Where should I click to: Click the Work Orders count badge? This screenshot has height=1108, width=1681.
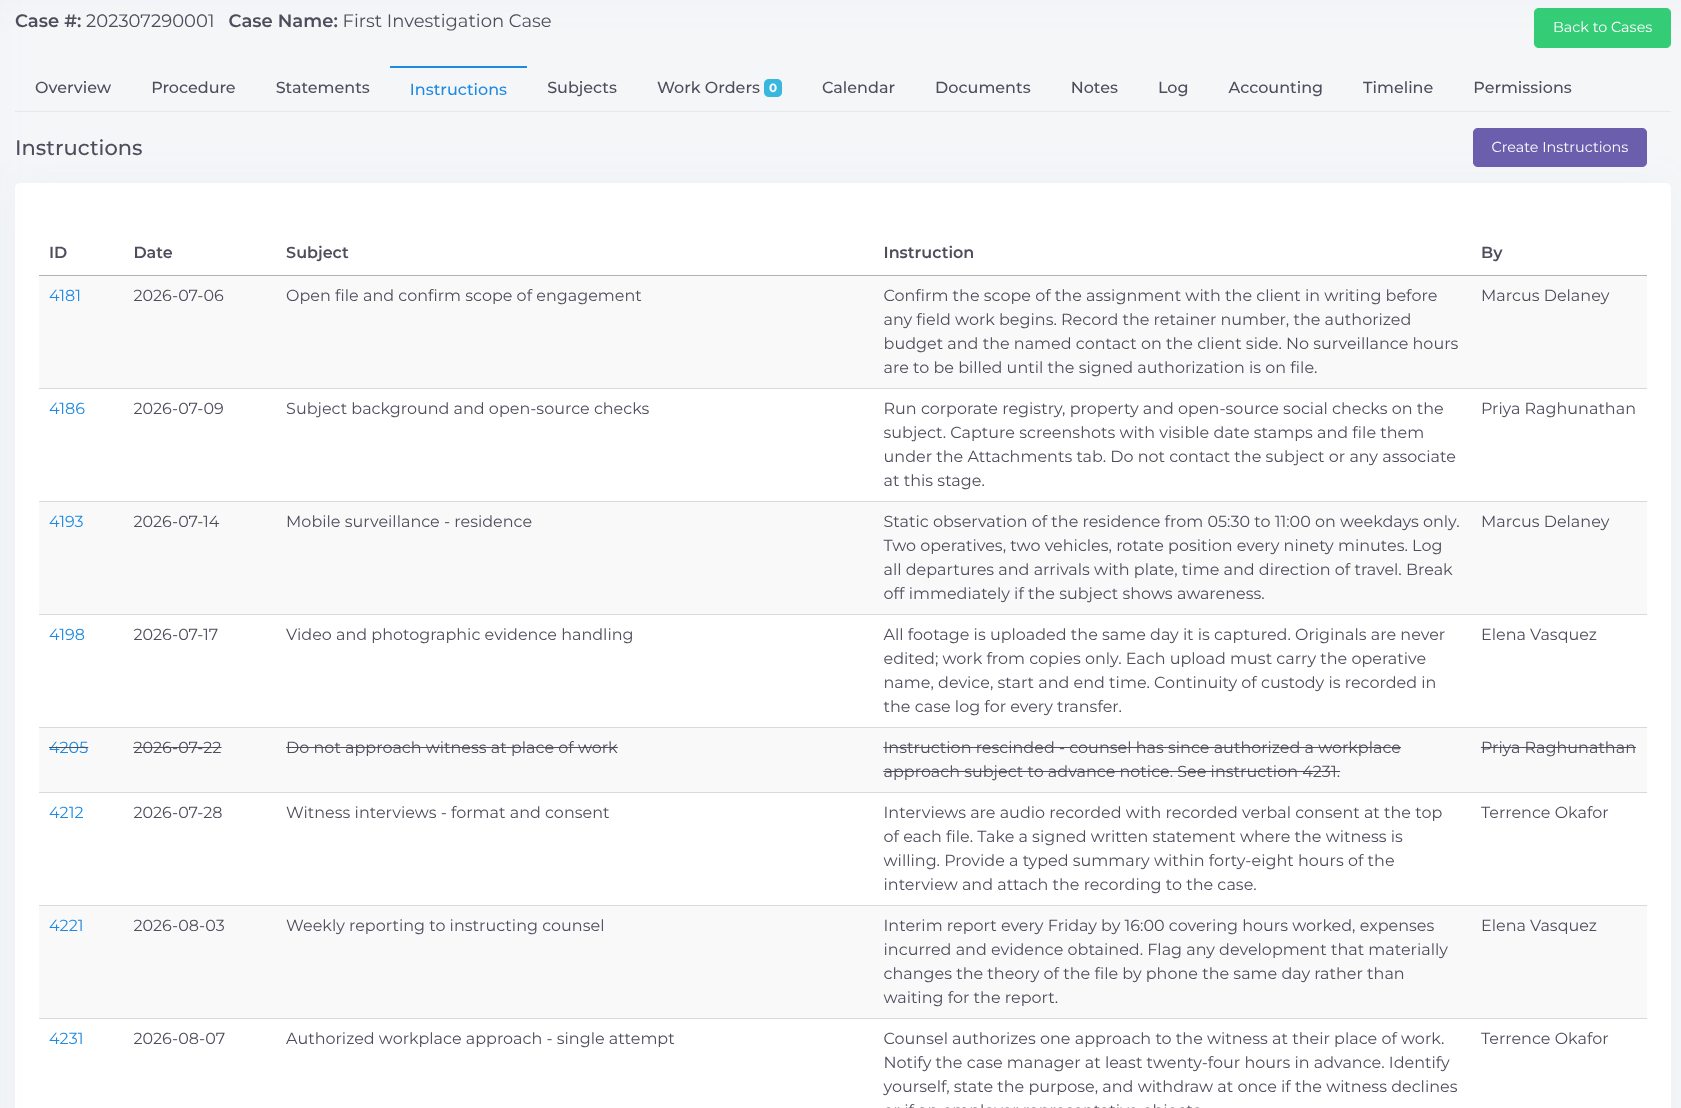[x=773, y=88]
